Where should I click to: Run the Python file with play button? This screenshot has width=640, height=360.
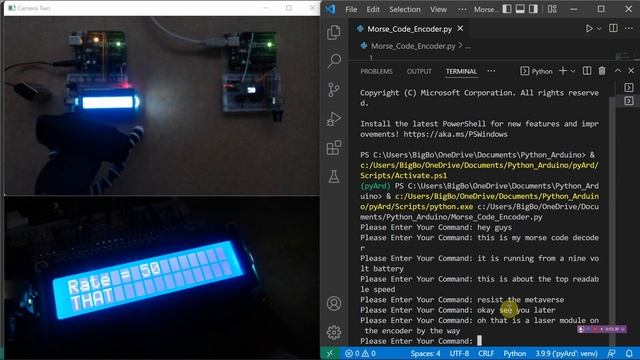click(589, 29)
